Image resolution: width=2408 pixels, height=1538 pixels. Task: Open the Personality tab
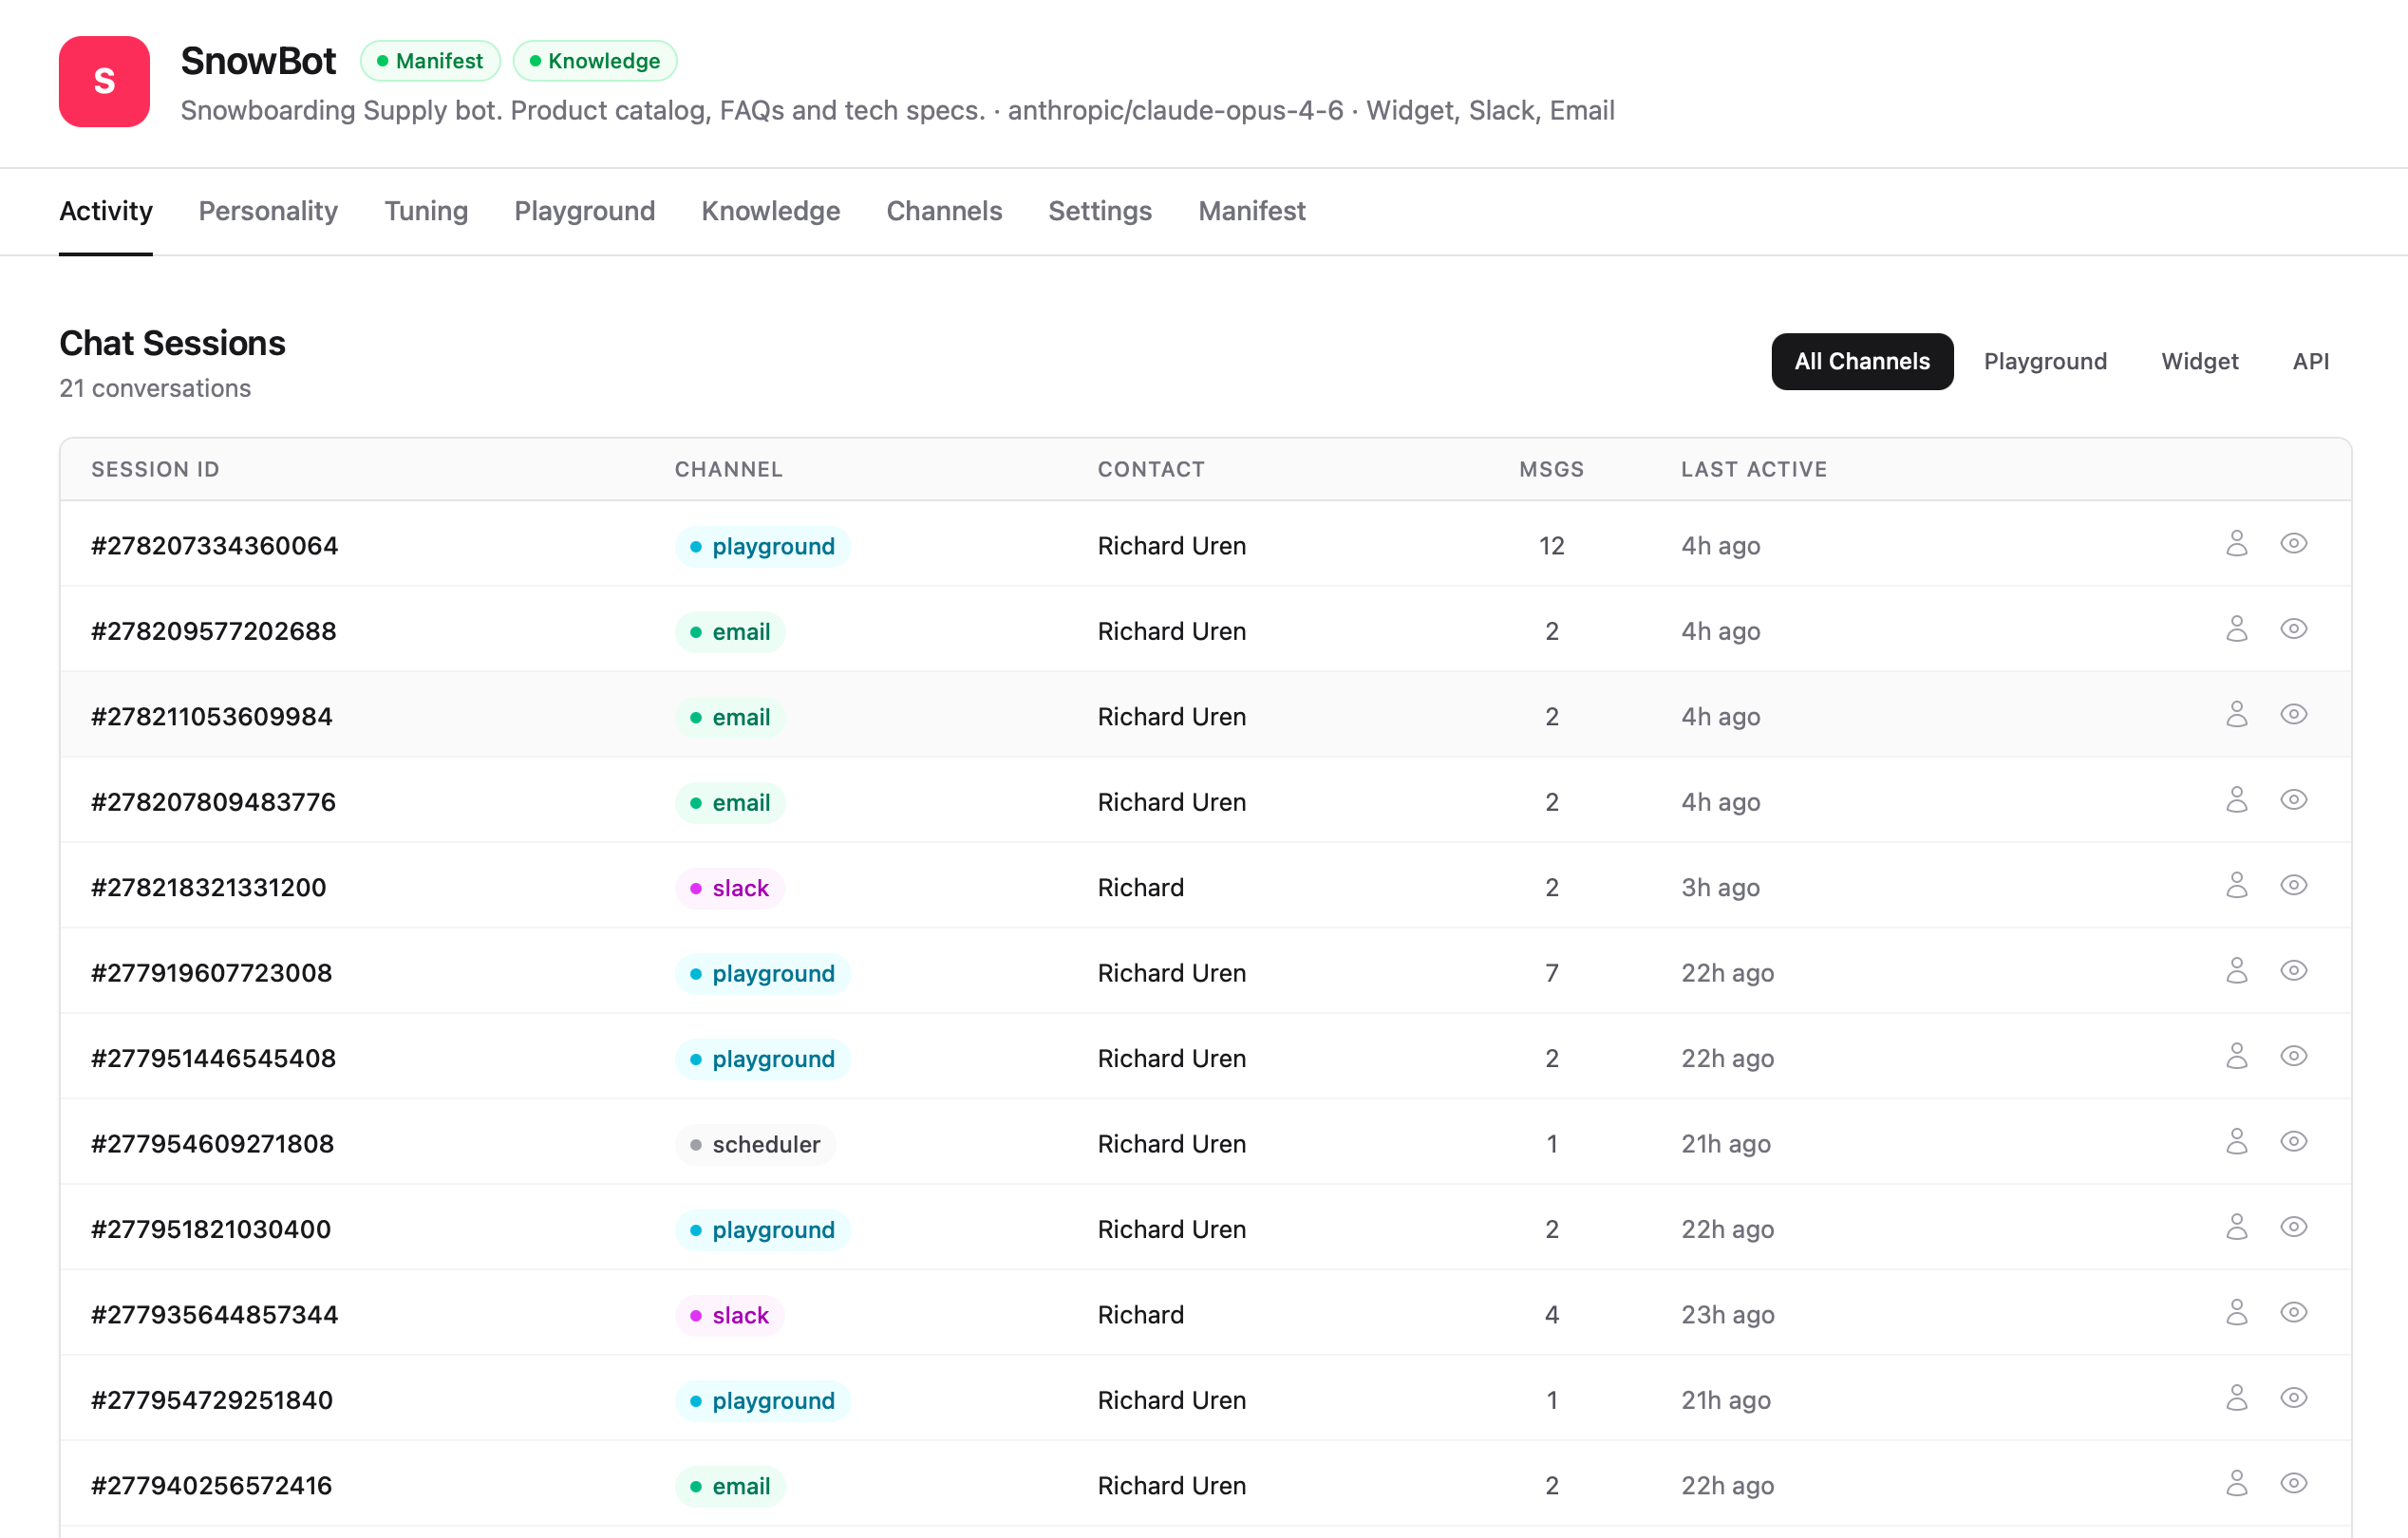(267, 211)
